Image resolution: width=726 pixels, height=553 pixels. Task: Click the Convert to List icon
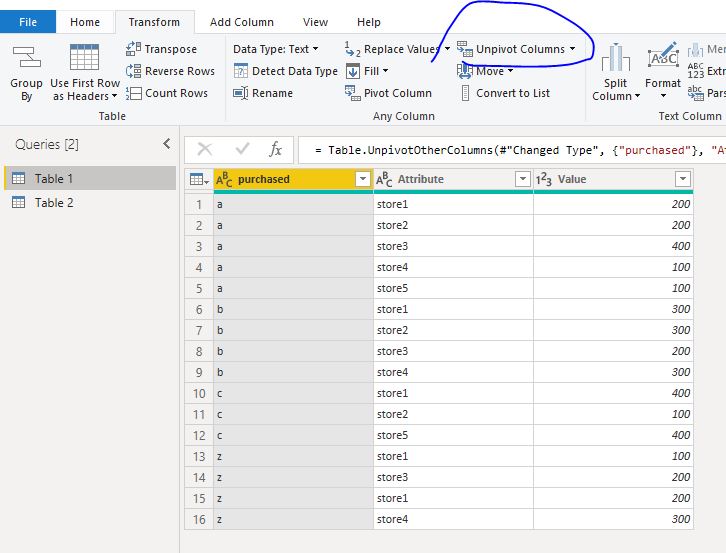click(x=465, y=93)
